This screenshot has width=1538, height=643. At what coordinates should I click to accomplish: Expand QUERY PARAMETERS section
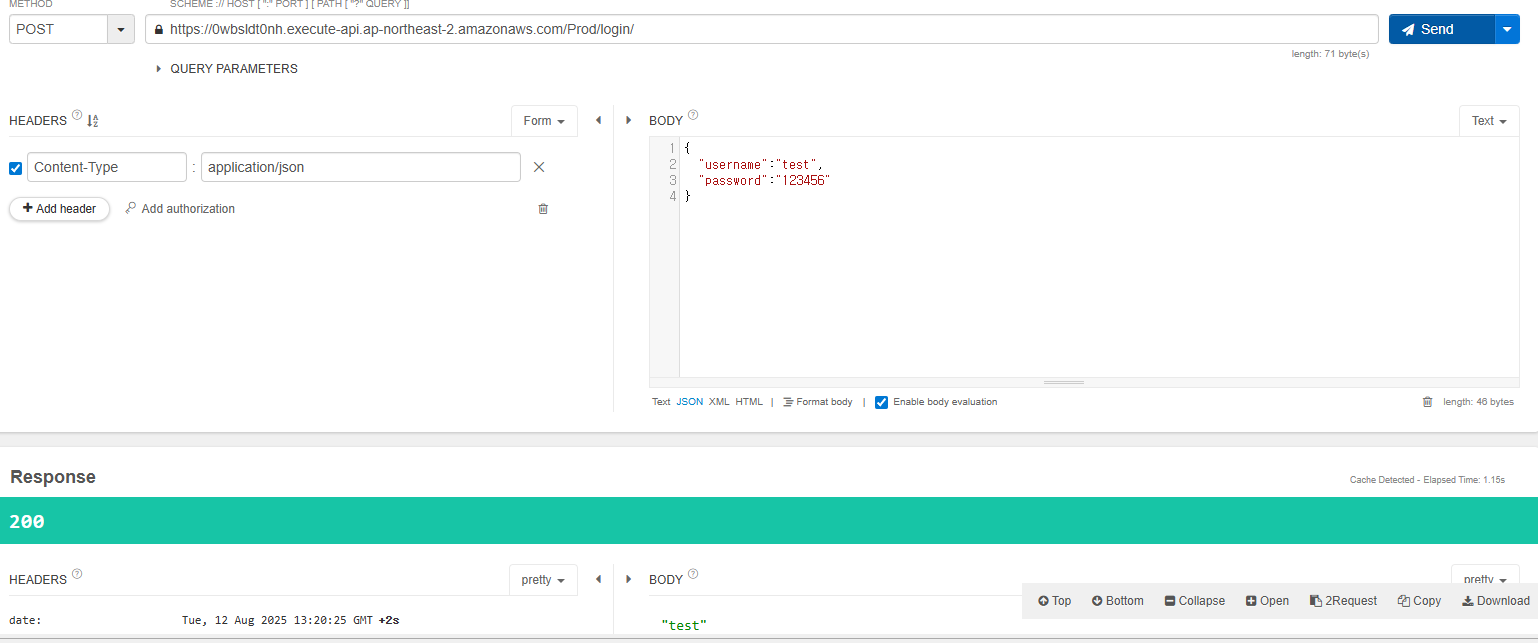coord(227,69)
